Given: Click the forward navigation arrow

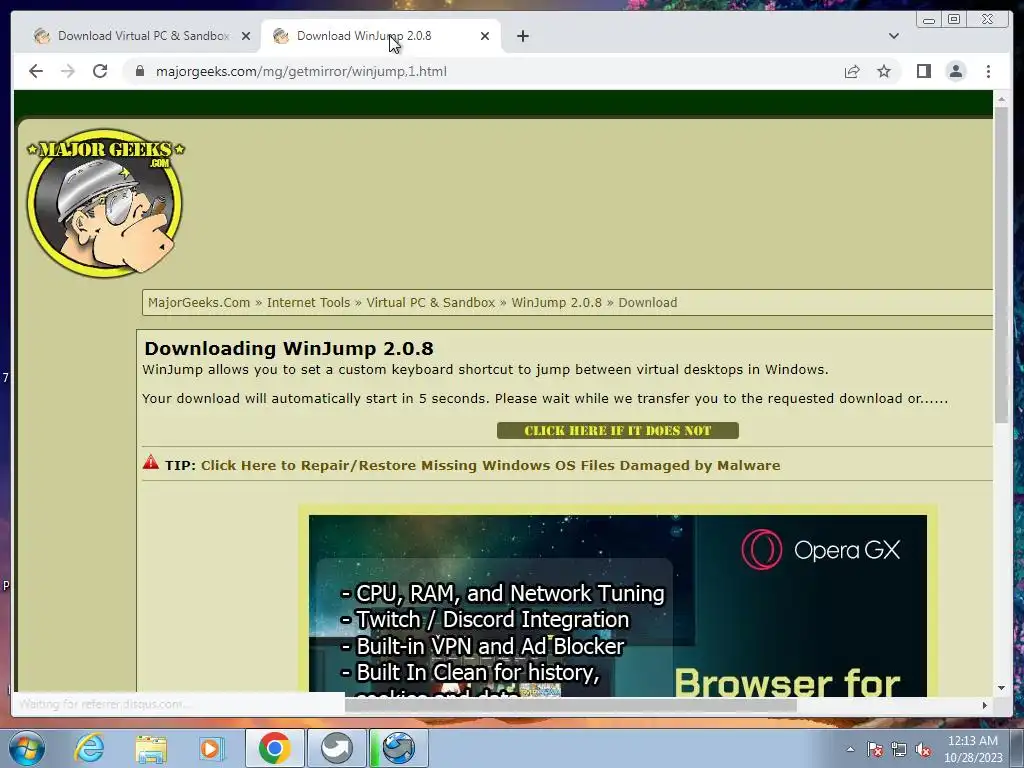Looking at the screenshot, I should pos(68,71).
